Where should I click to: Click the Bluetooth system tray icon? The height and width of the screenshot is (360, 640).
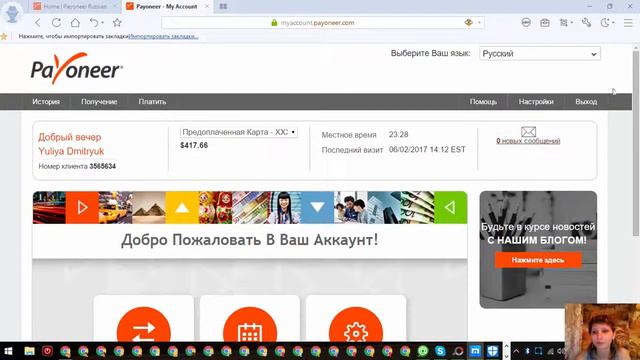tap(527, 351)
